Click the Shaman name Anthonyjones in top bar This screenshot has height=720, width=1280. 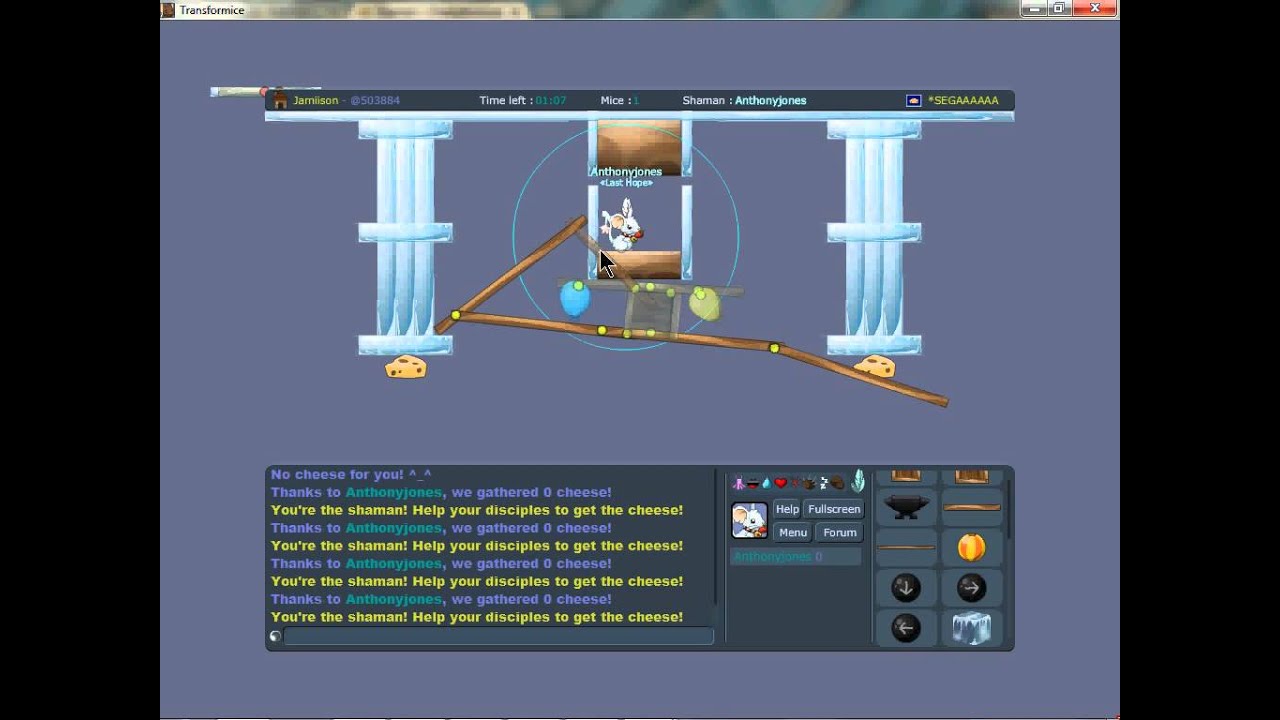coord(770,100)
